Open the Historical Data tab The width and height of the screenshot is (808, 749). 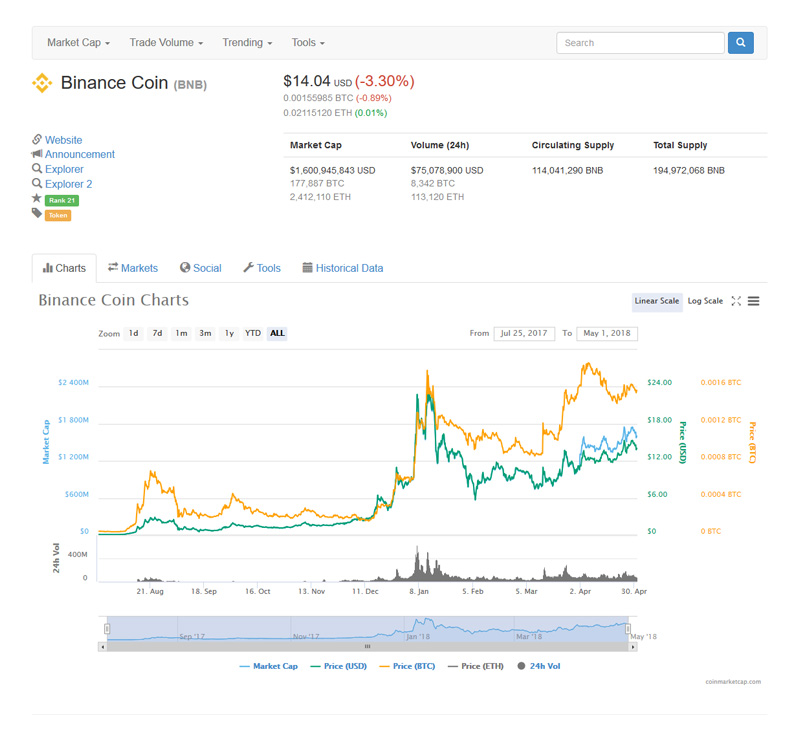point(343,268)
